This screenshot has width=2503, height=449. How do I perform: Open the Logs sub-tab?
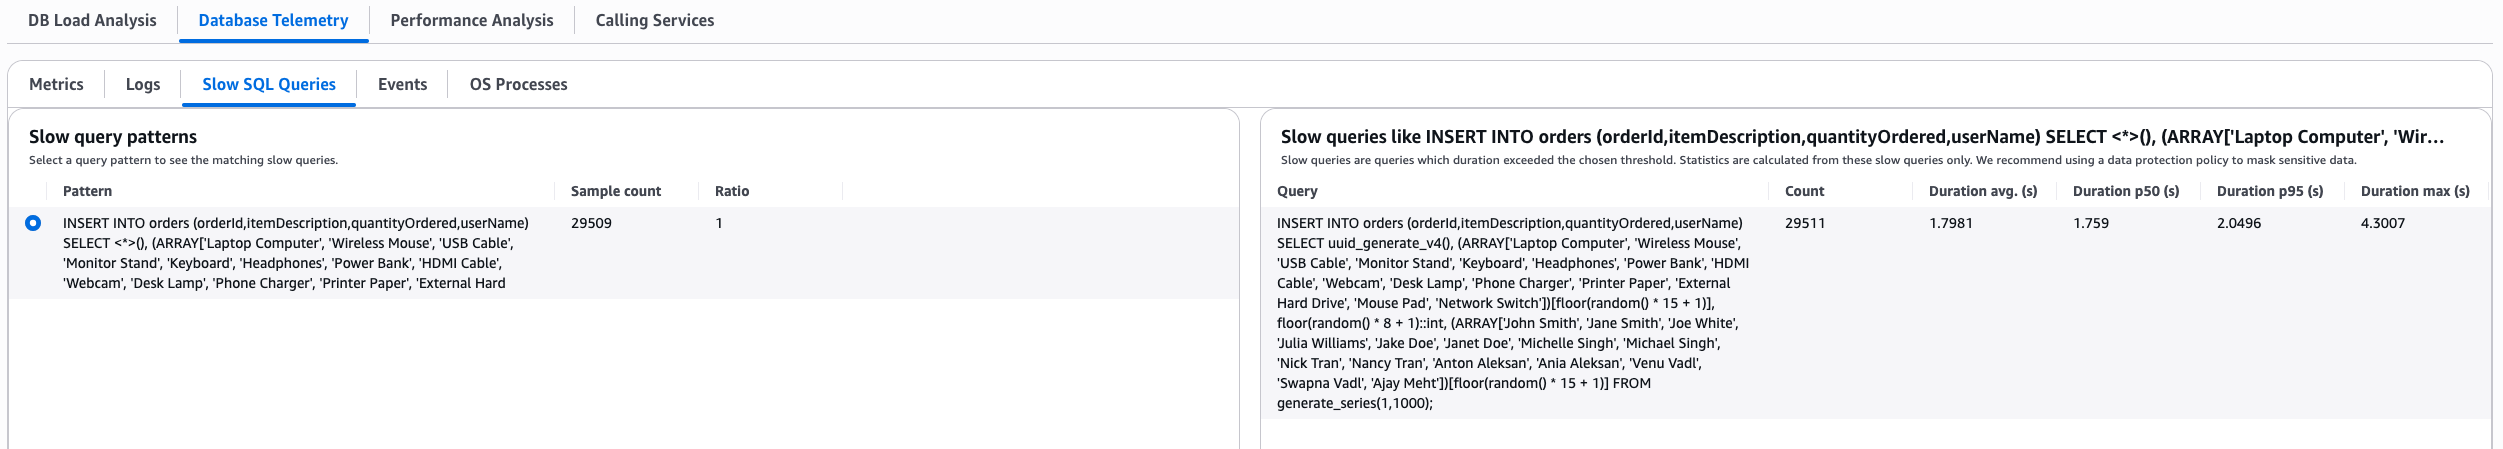(x=143, y=84)
